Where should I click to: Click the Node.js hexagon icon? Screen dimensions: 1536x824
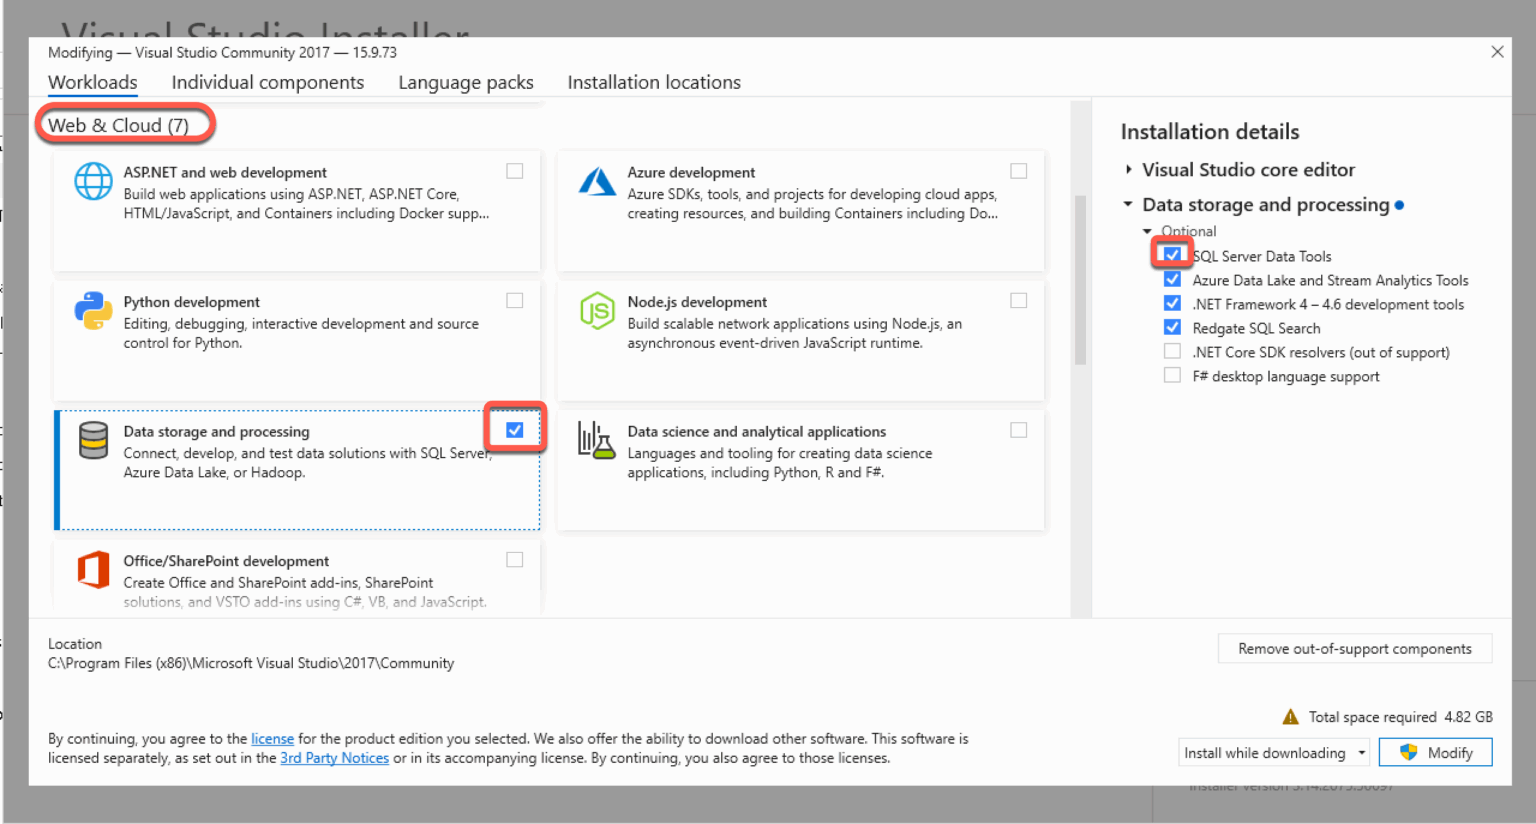[x=597, y=311]
